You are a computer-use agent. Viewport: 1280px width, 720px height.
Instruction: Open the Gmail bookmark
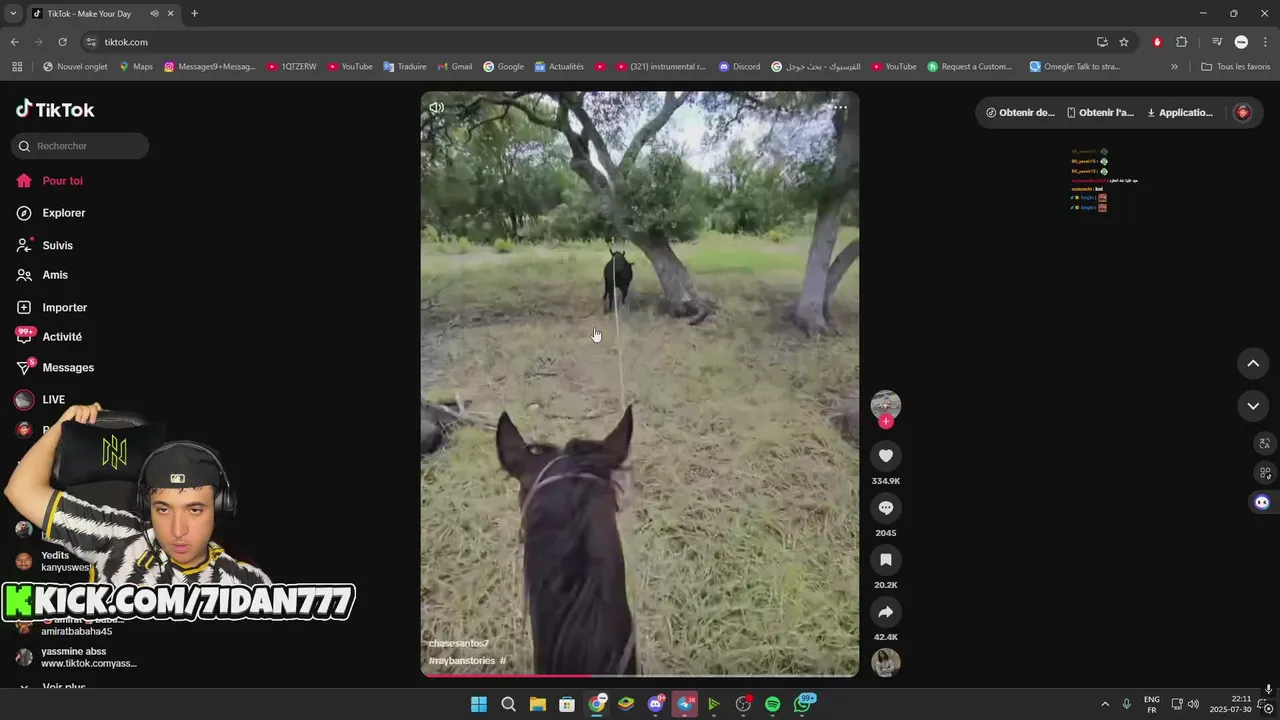(x=454, y=67)
